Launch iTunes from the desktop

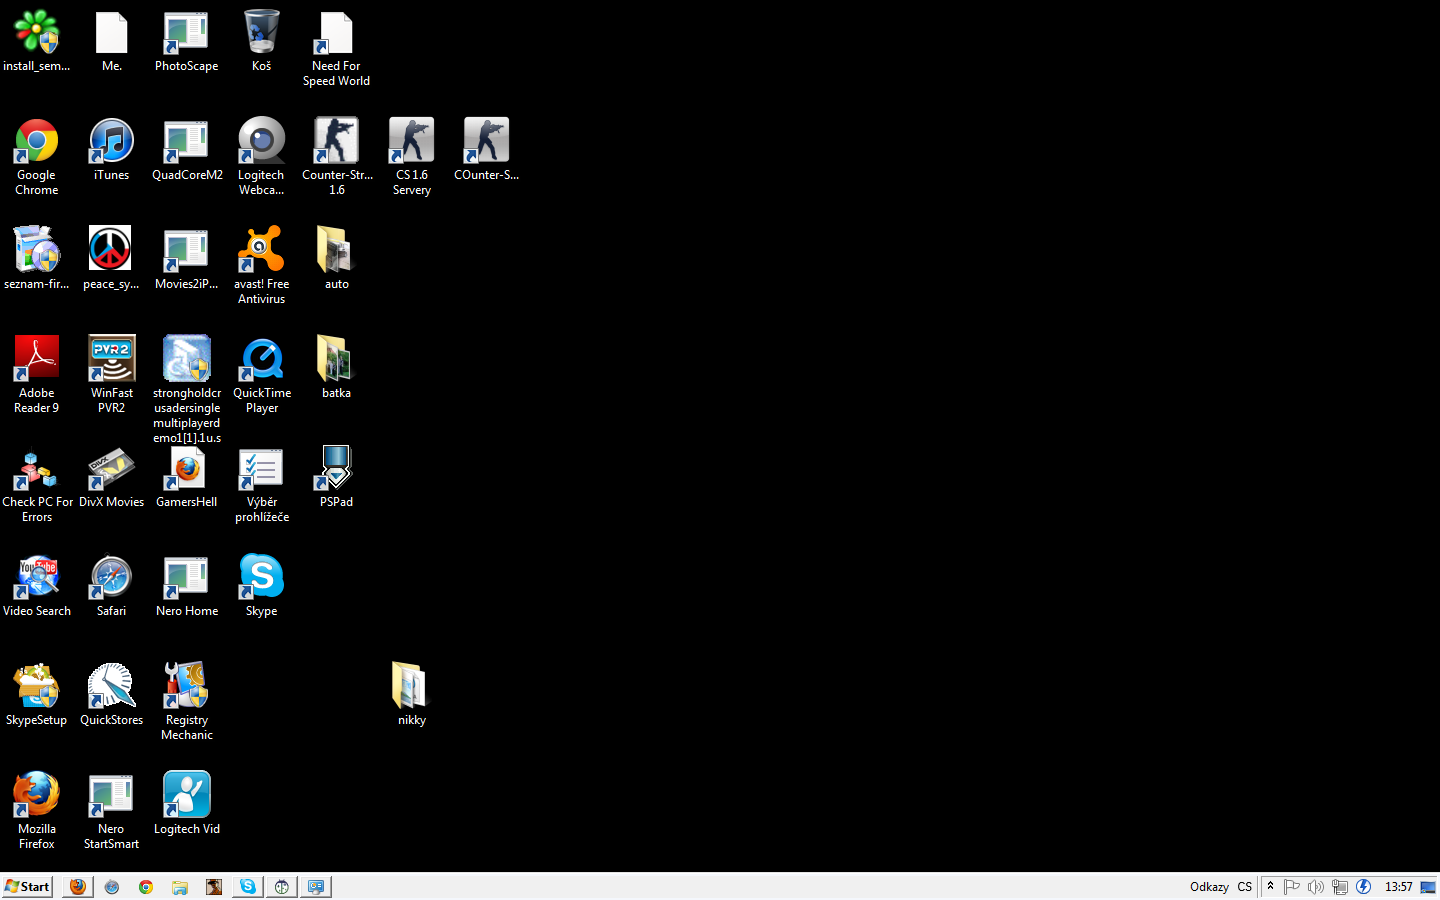111,142
